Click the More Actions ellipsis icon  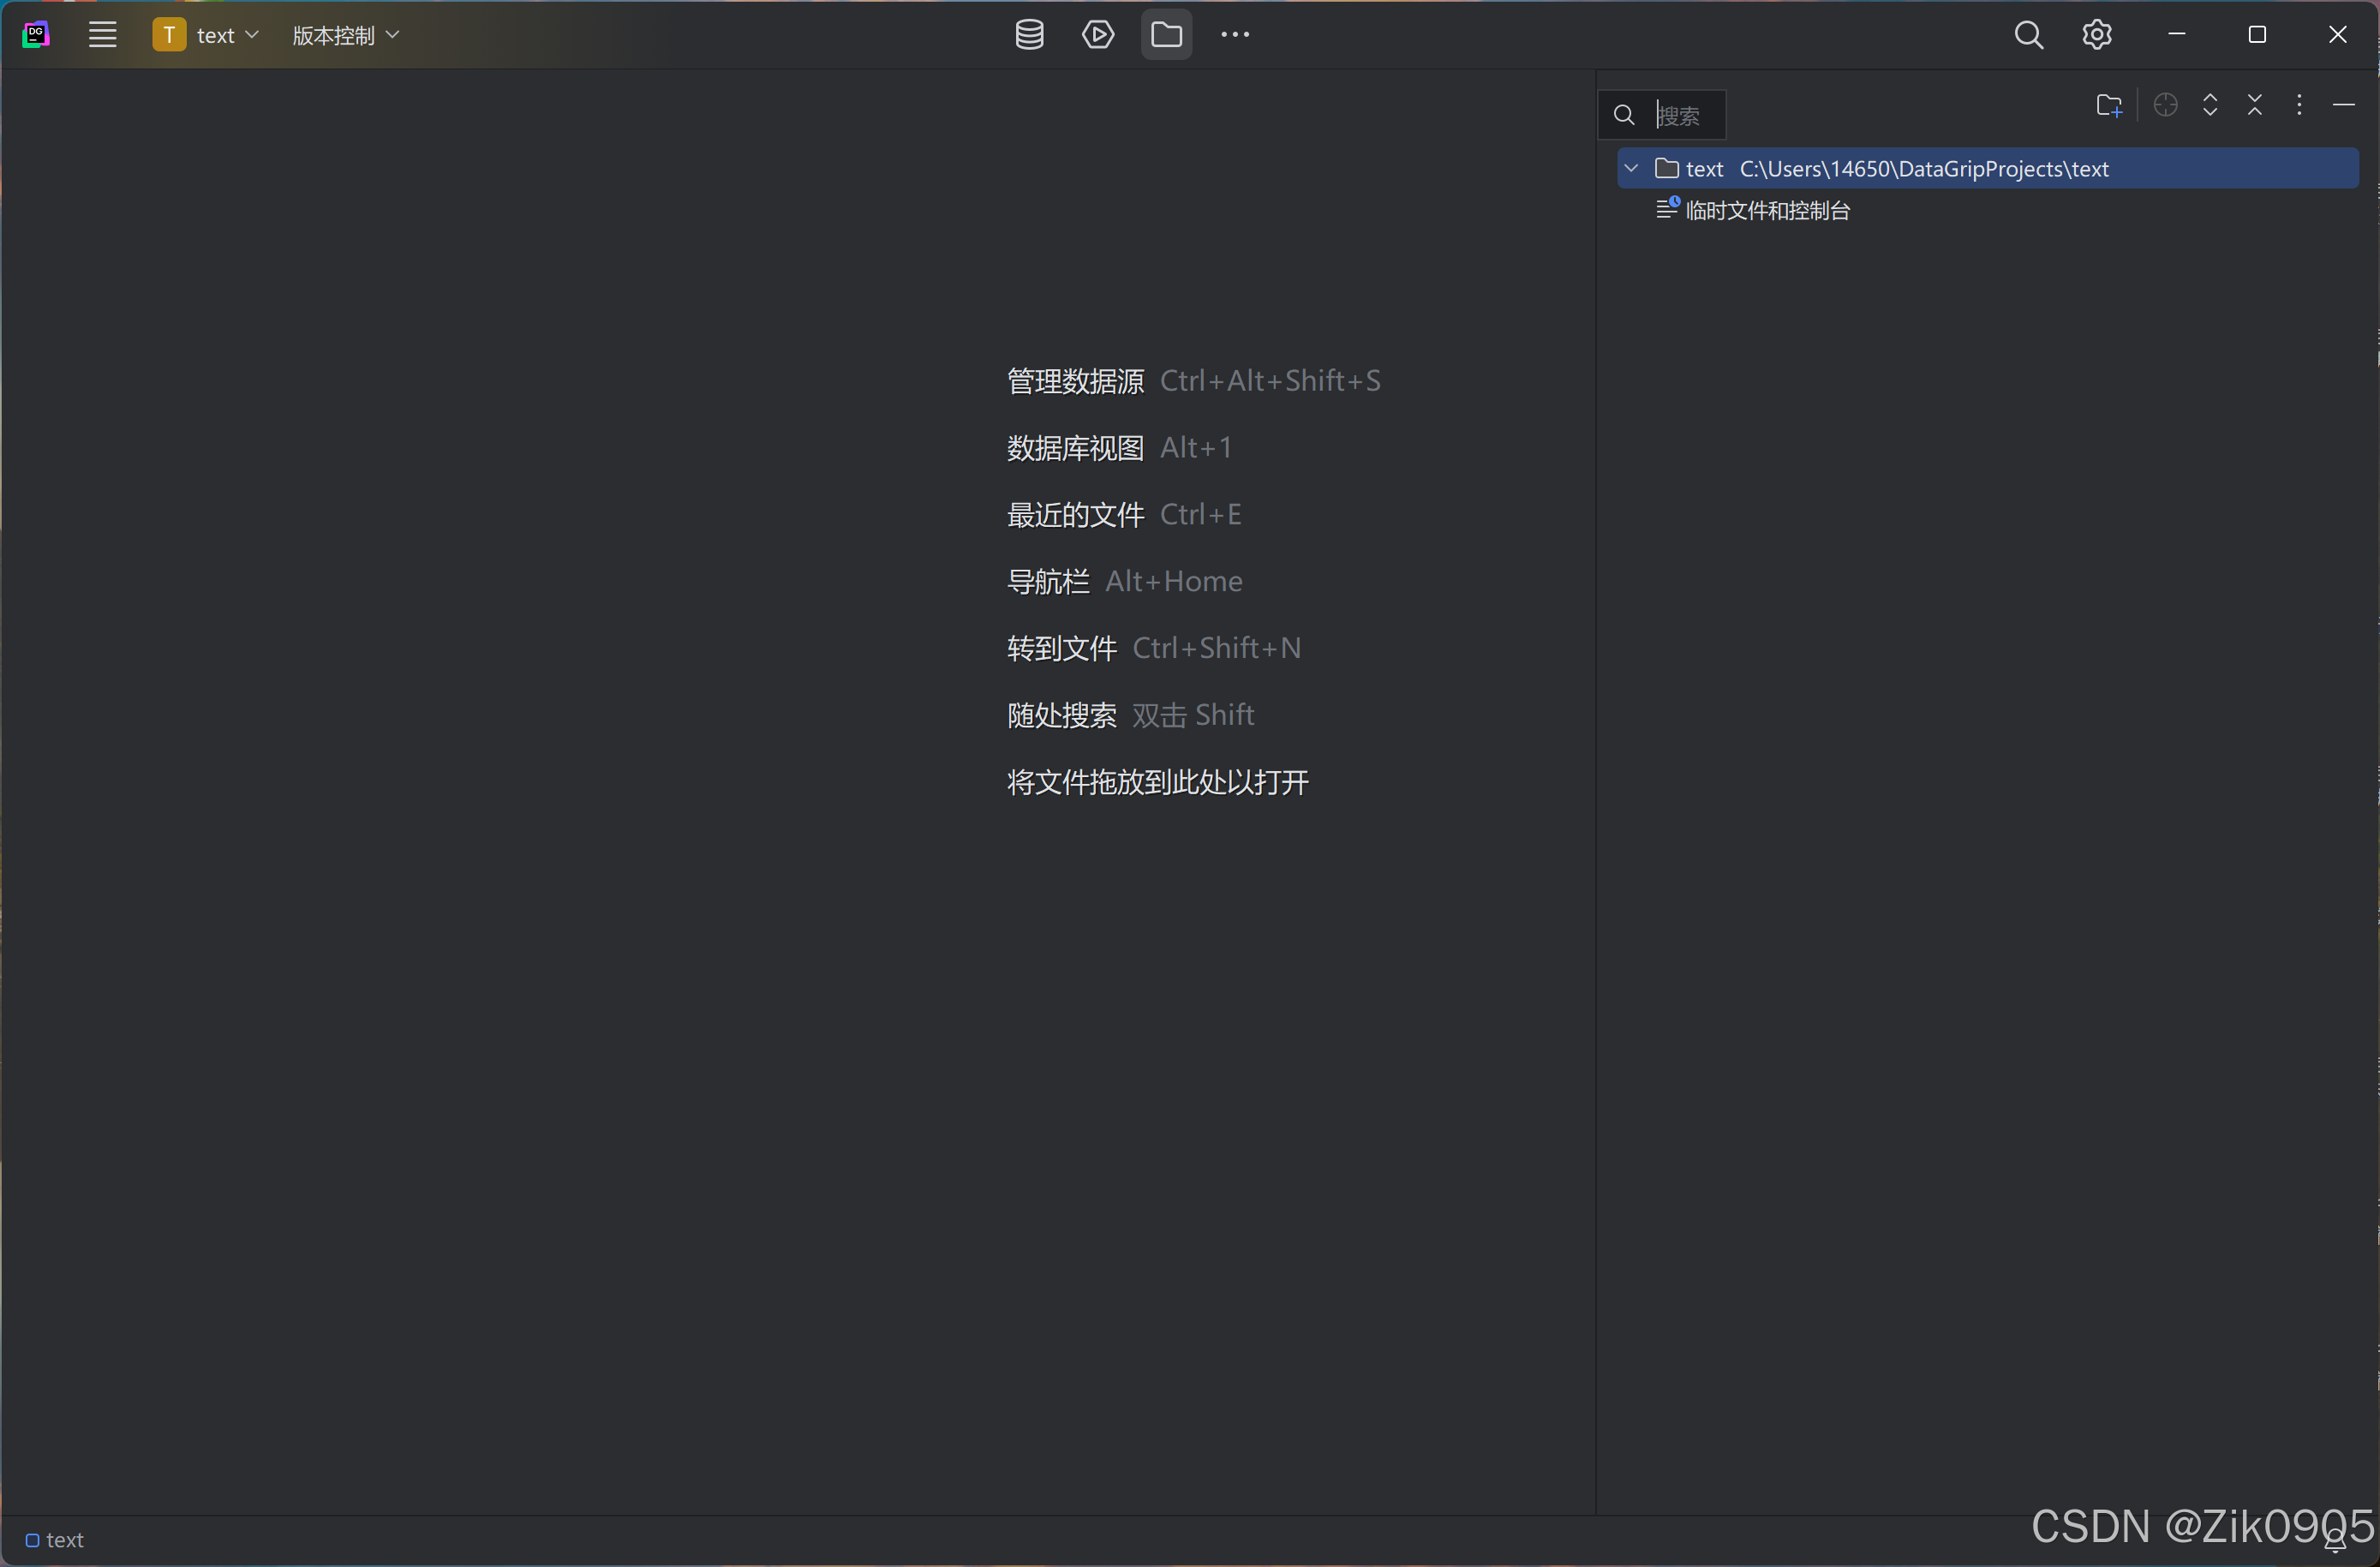pos(1235,34)
